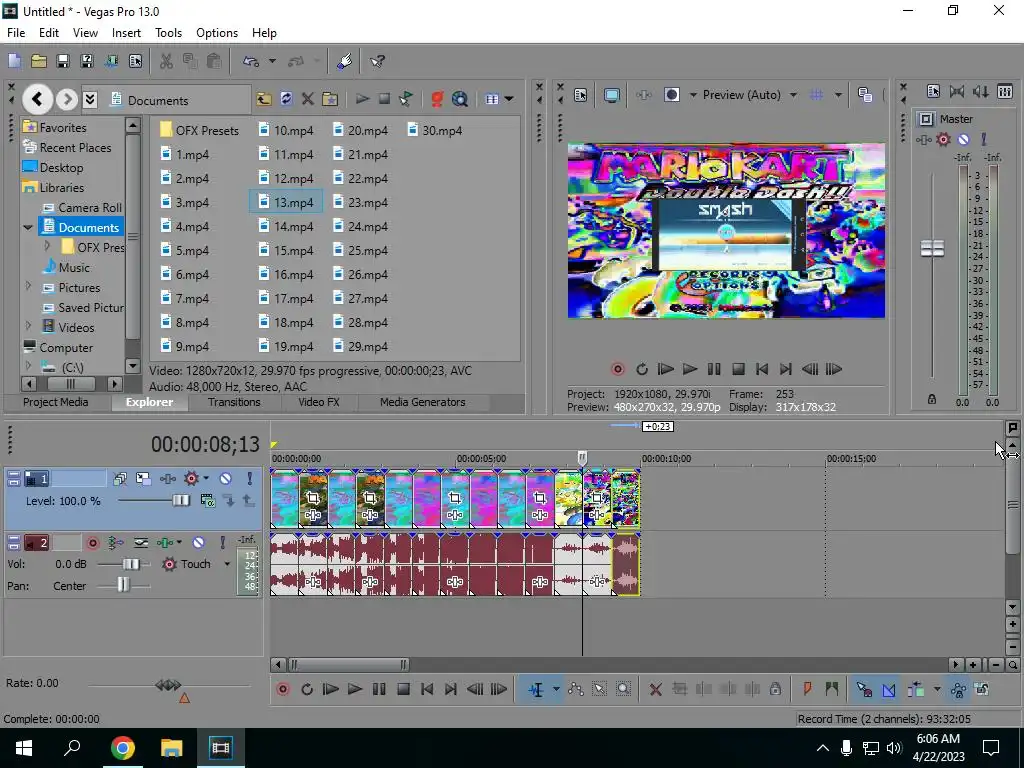Click the Get Media from Web icon
Image resolution: width=1024 pixels, height=768 pixels.
coord(460,99)
